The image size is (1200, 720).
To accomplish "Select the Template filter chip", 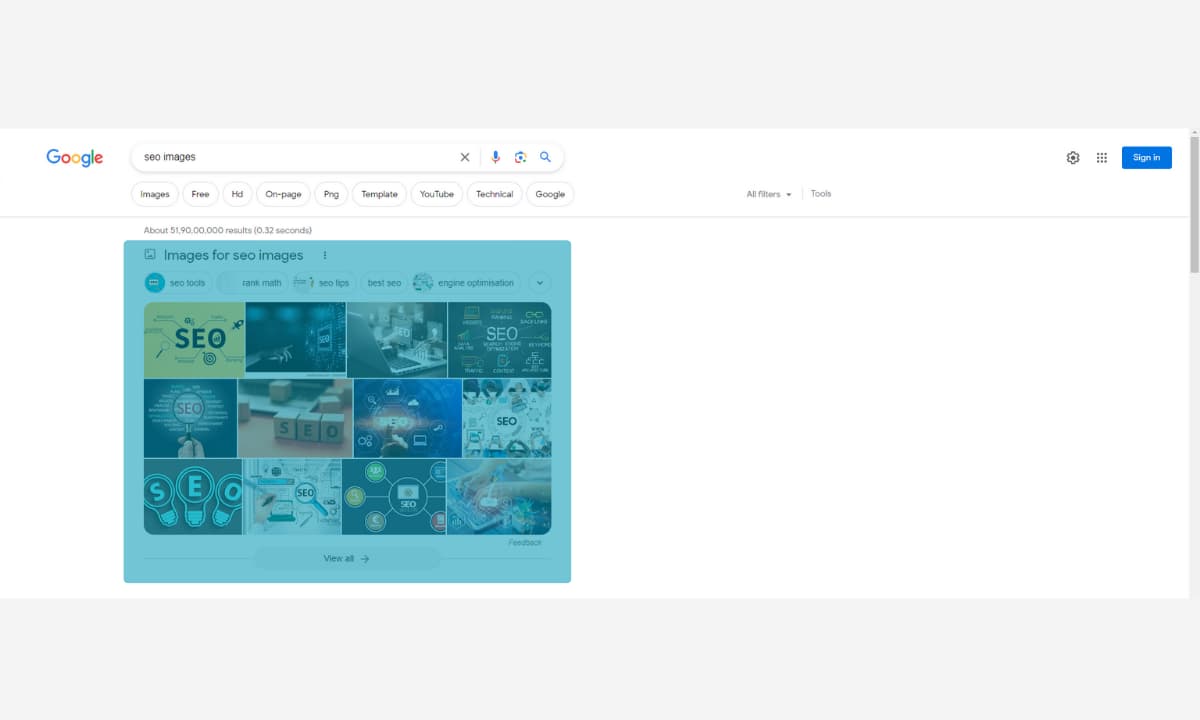I will pyautogui.click(x=379, y=194).
